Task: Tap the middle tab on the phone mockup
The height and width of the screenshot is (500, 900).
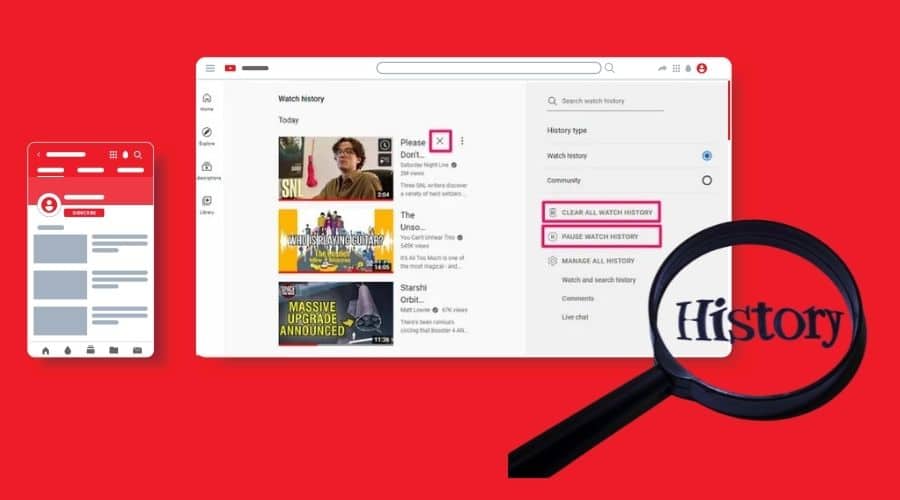Action: tap(91, 170)
